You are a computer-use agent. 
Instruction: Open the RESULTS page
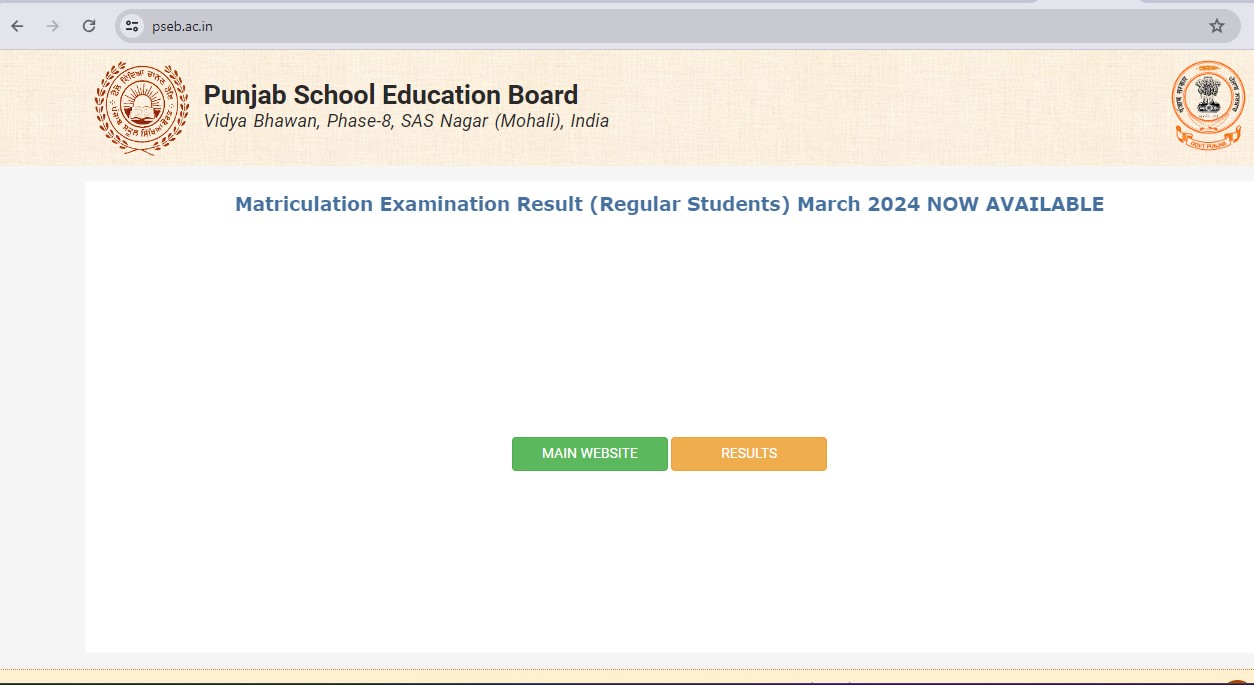point(748,453)
